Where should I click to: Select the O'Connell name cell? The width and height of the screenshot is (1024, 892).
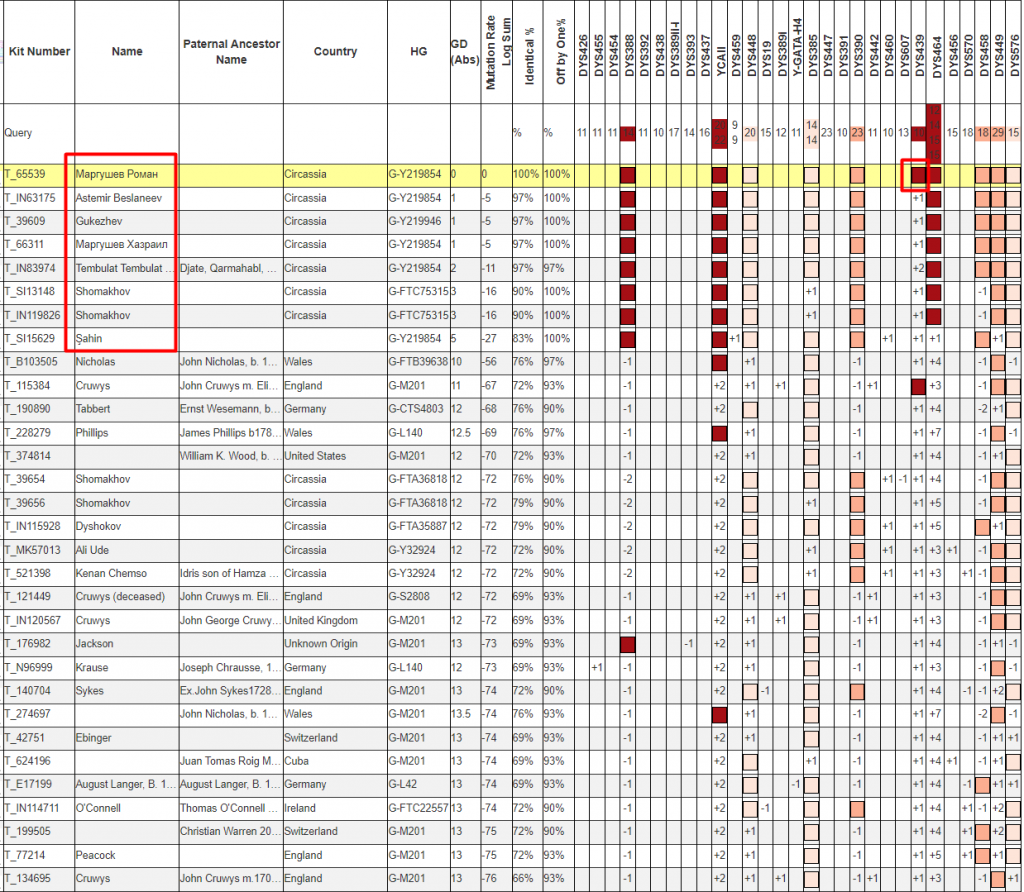pyautogui.click(x=98, y=808)
